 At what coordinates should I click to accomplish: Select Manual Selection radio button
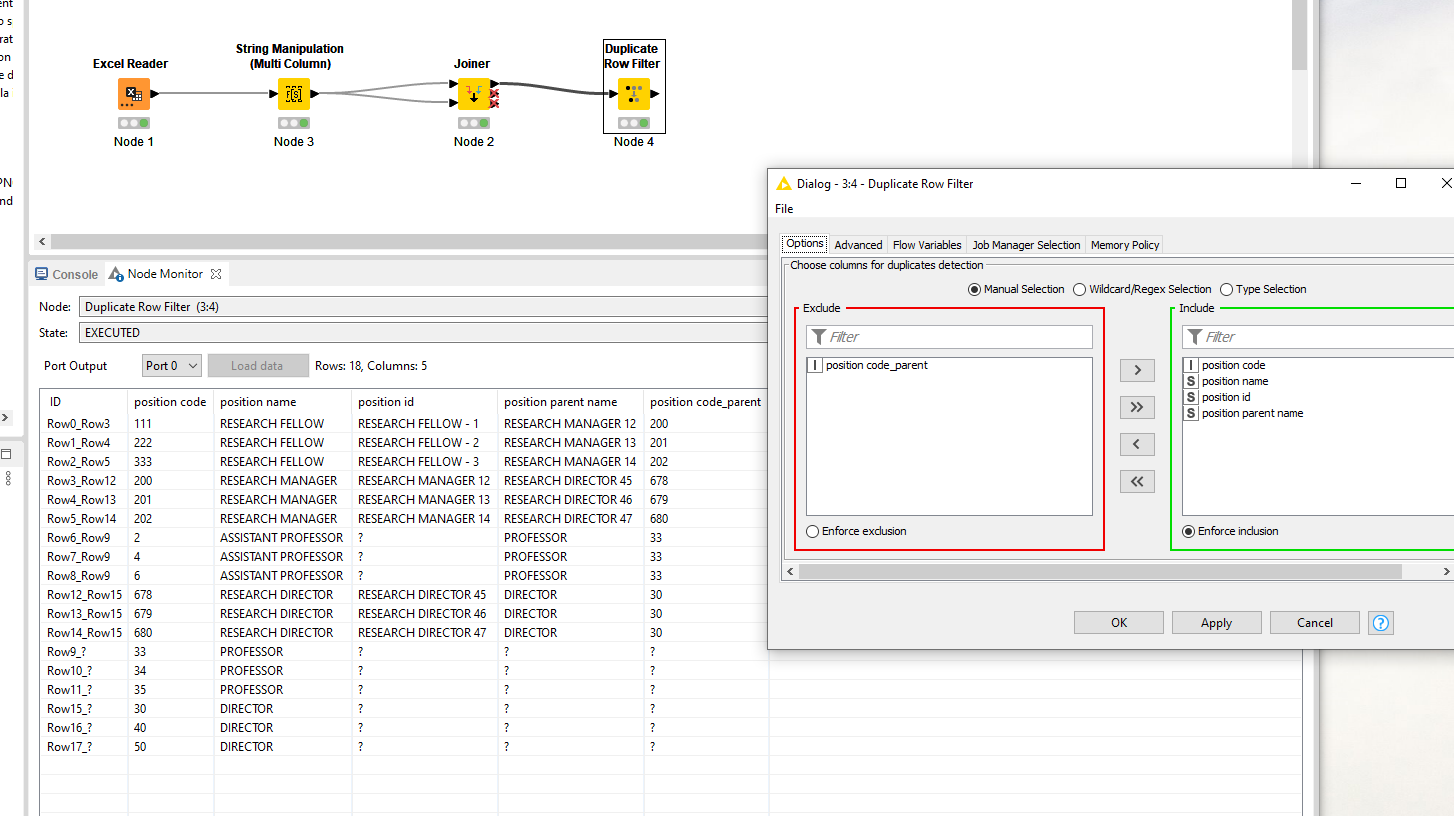click(x=974, y=289)
